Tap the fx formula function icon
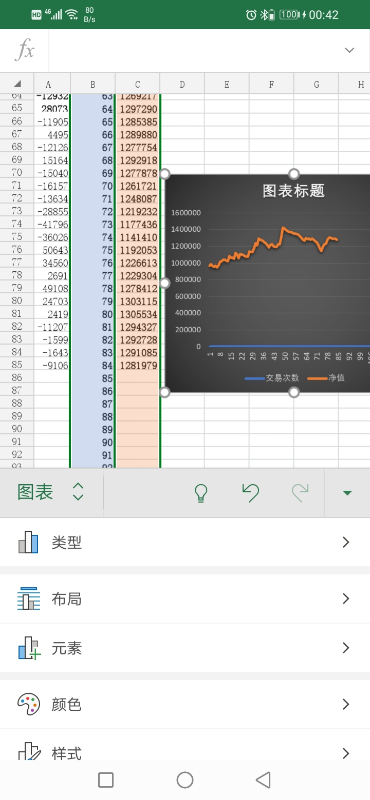This screenshot has height=800, width=370. [x=24, y=51]
